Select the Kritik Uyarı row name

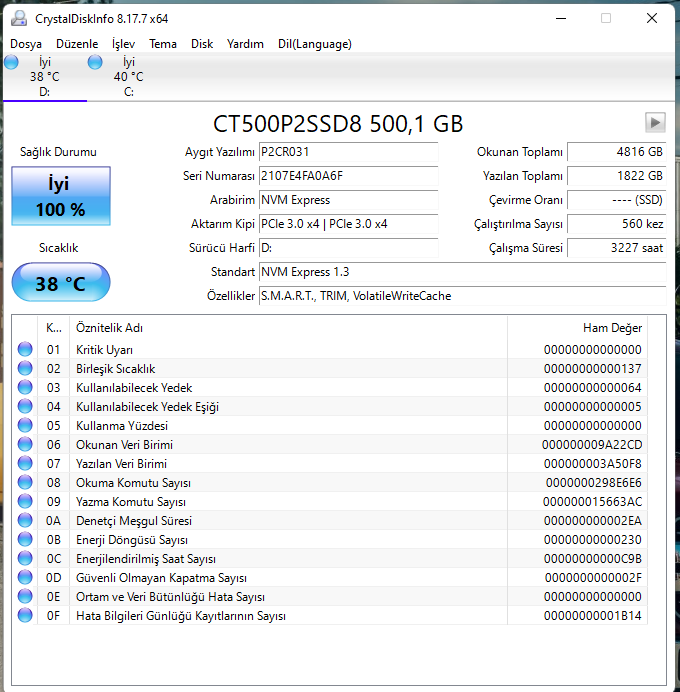pos(104,350)
